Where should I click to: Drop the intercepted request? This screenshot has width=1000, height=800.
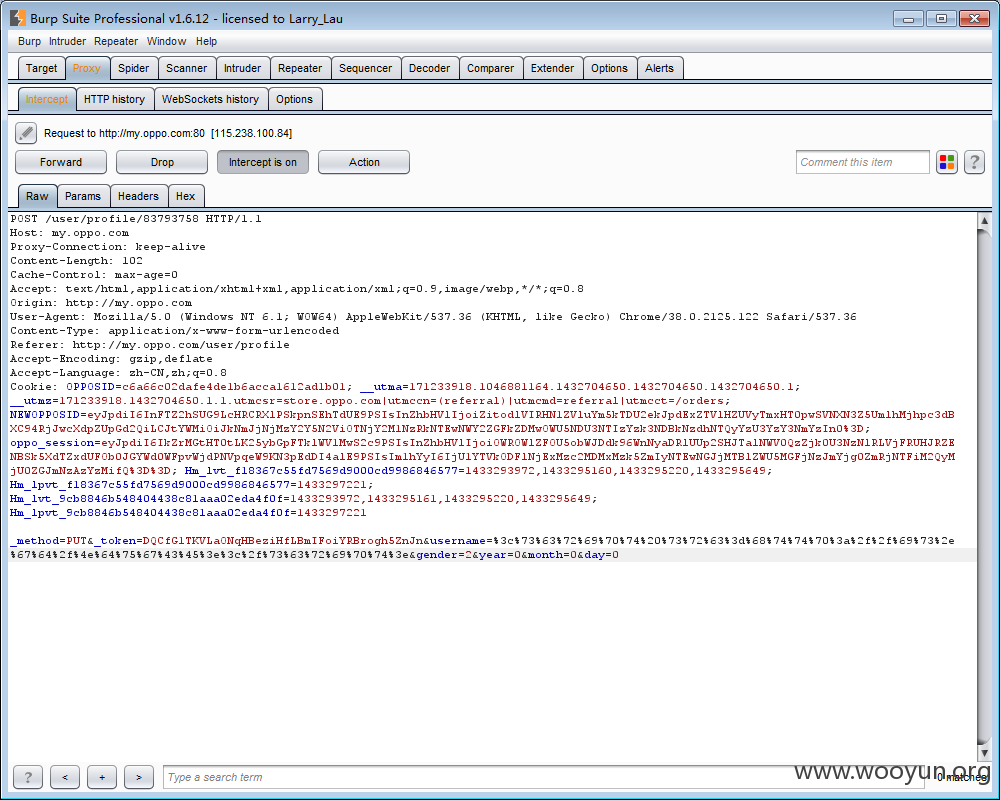coord(162,162)
